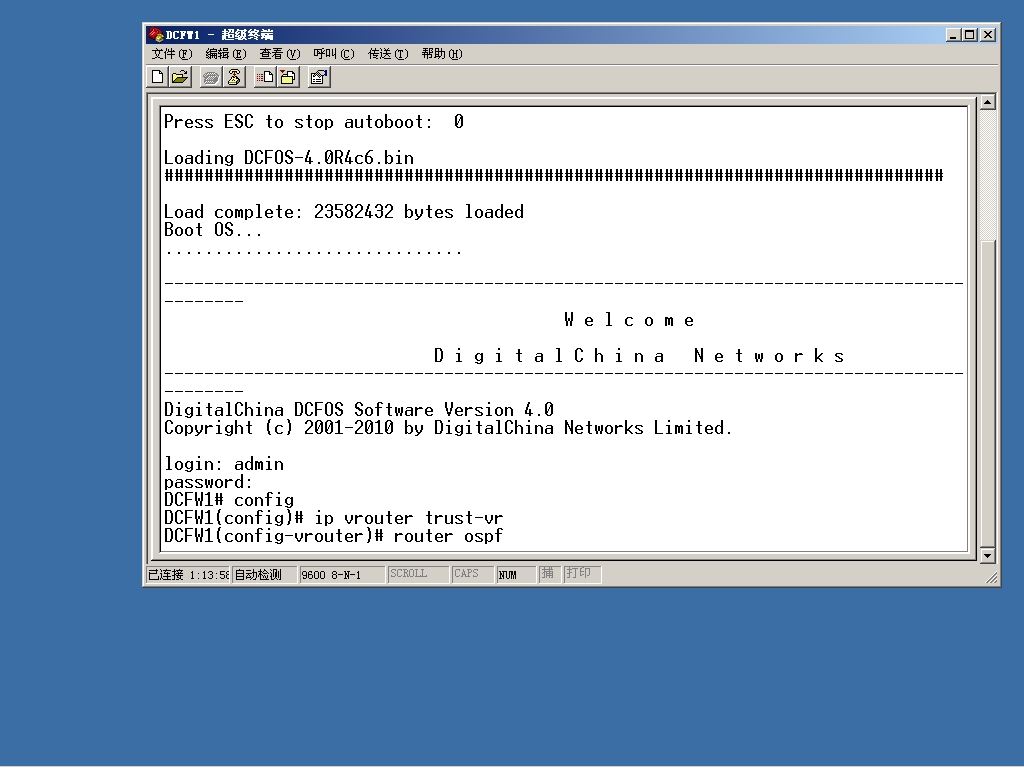Click the 'DCFW1# config' line
This screenshot has height=768, width=1024.
pos(229,500)
